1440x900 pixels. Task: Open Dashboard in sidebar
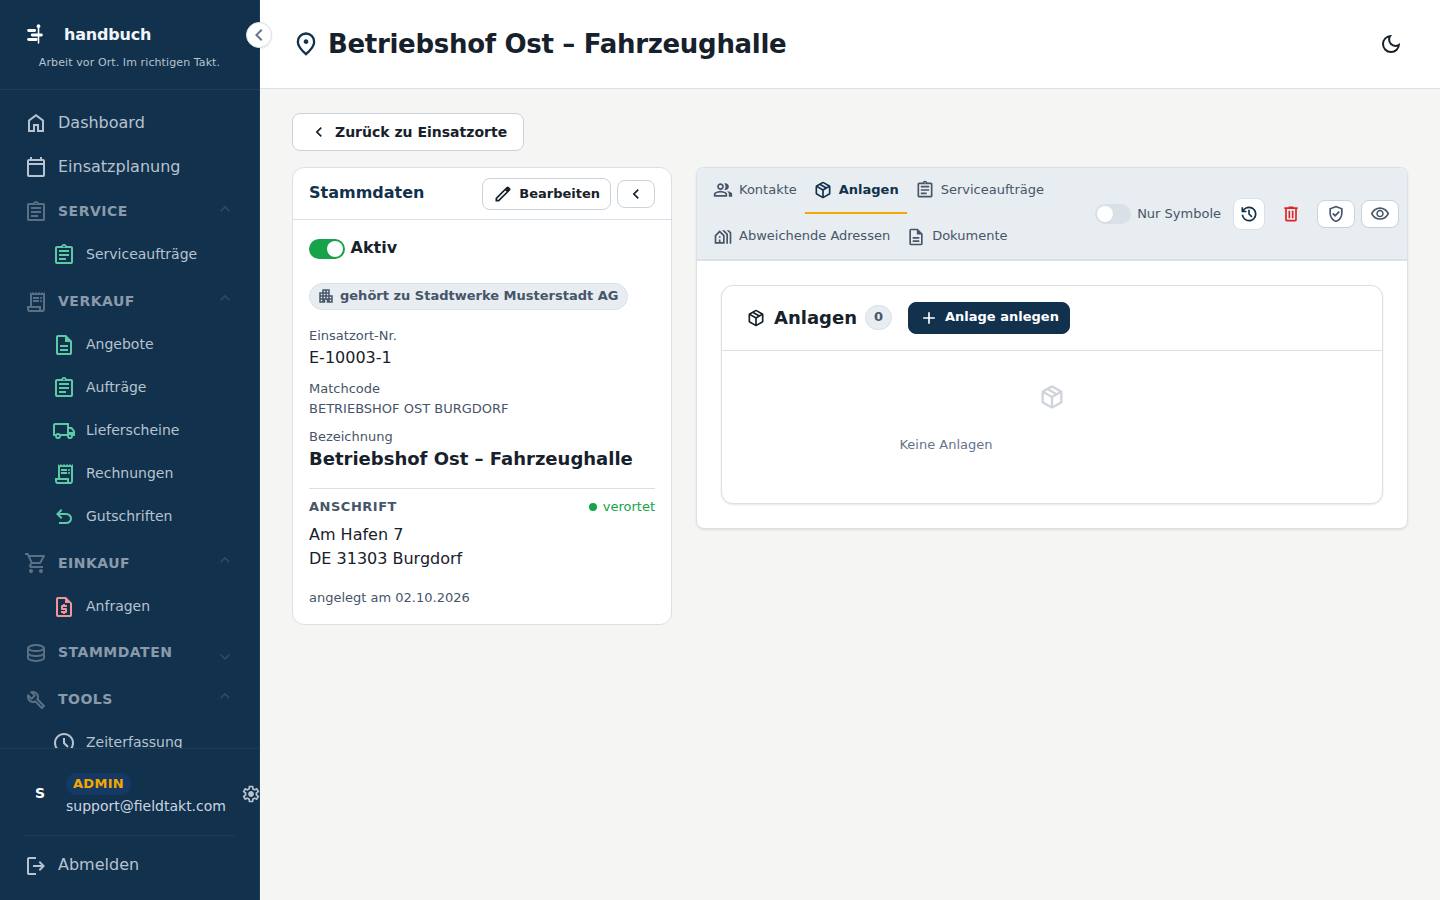pyautogui.click(x=130, y=123)
